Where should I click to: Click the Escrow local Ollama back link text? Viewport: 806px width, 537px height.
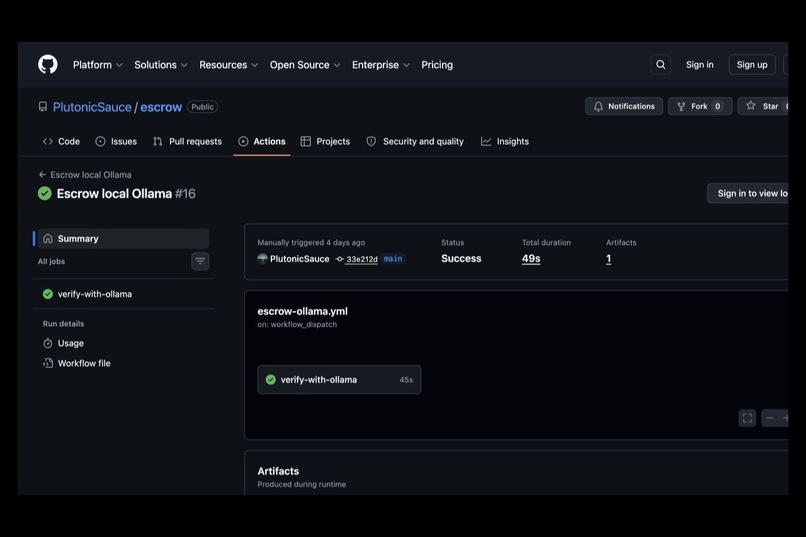click(x=90, y=175)
